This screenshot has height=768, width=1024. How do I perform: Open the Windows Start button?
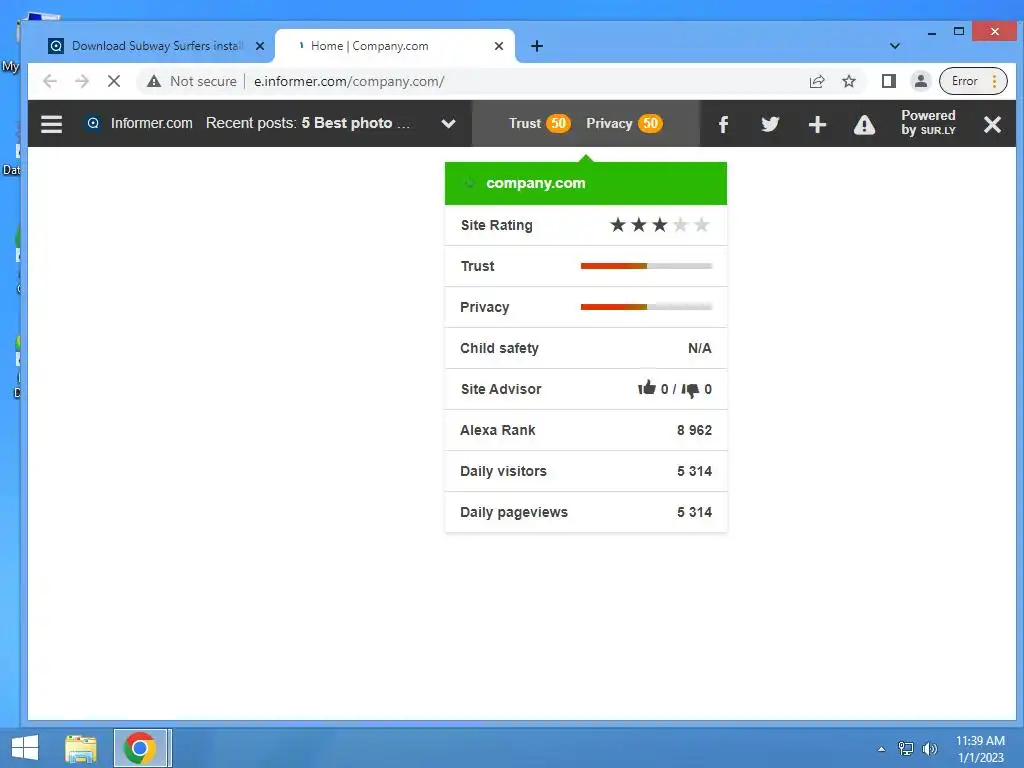[x=25, y=748]
